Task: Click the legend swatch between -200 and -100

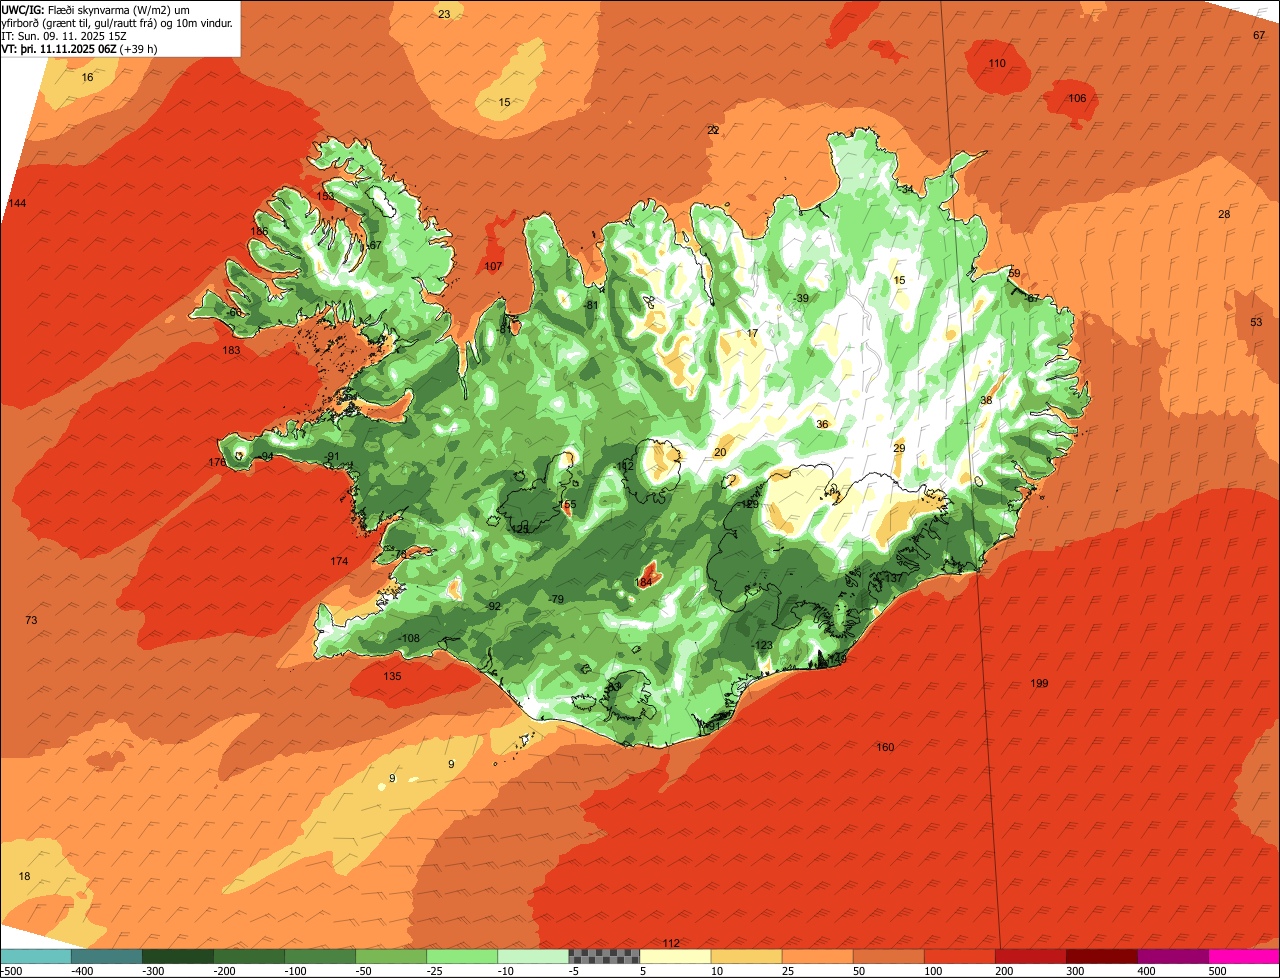Action: [x=248, y=956]
